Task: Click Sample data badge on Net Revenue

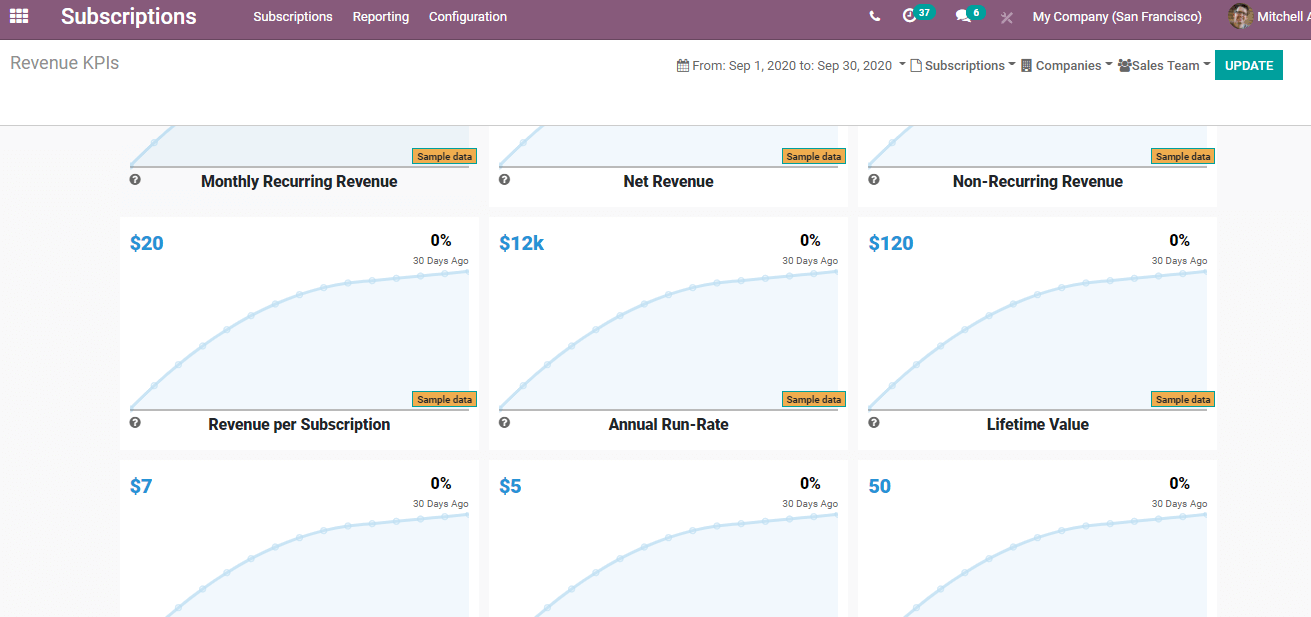Action: 814,156
